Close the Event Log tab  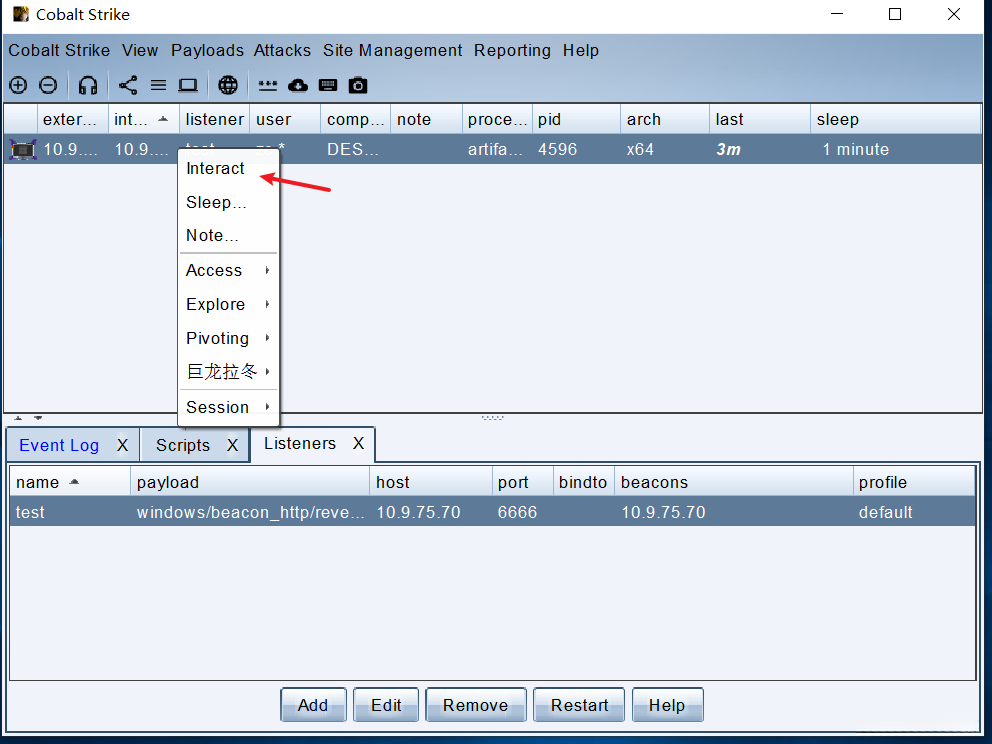click(x=123, y=445)
